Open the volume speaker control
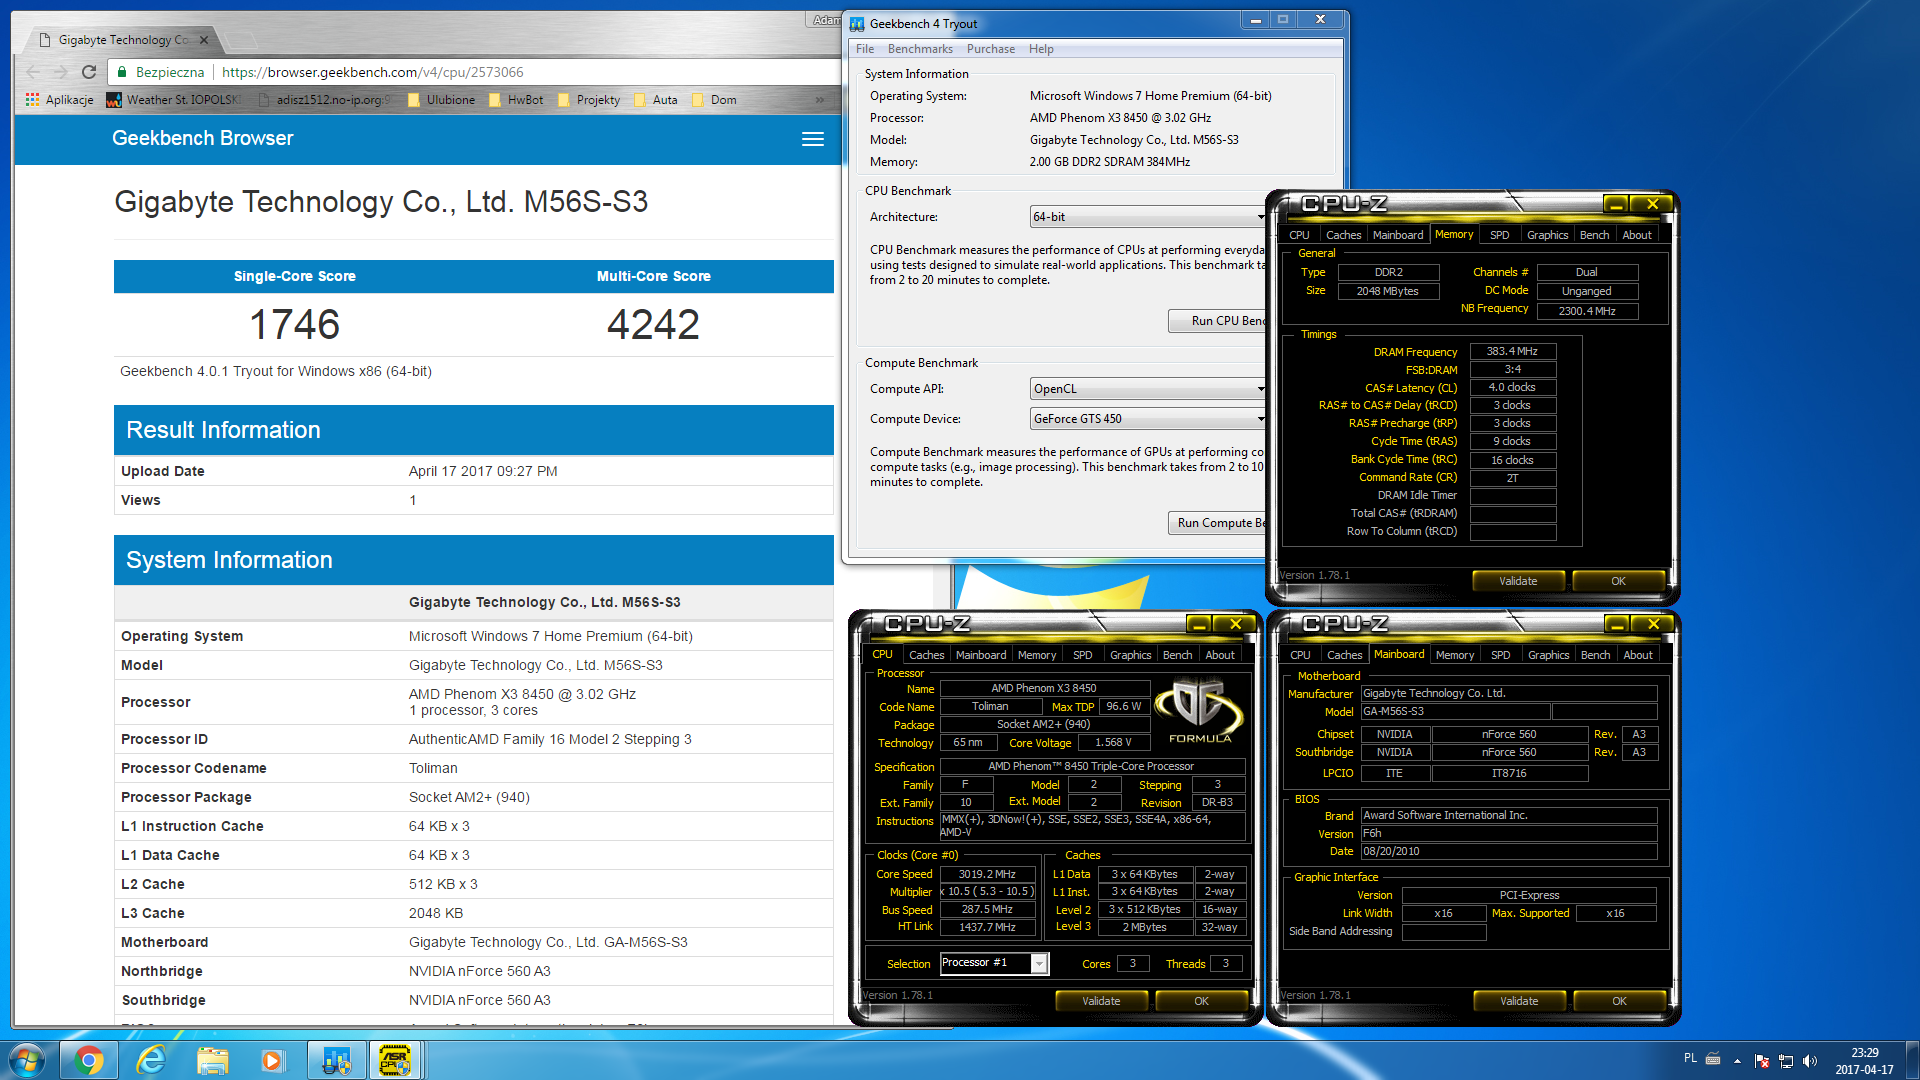 point(1810,1060)
